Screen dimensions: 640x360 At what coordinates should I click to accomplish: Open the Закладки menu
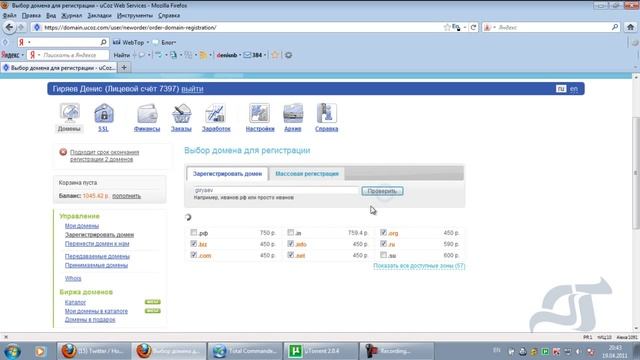99,16
